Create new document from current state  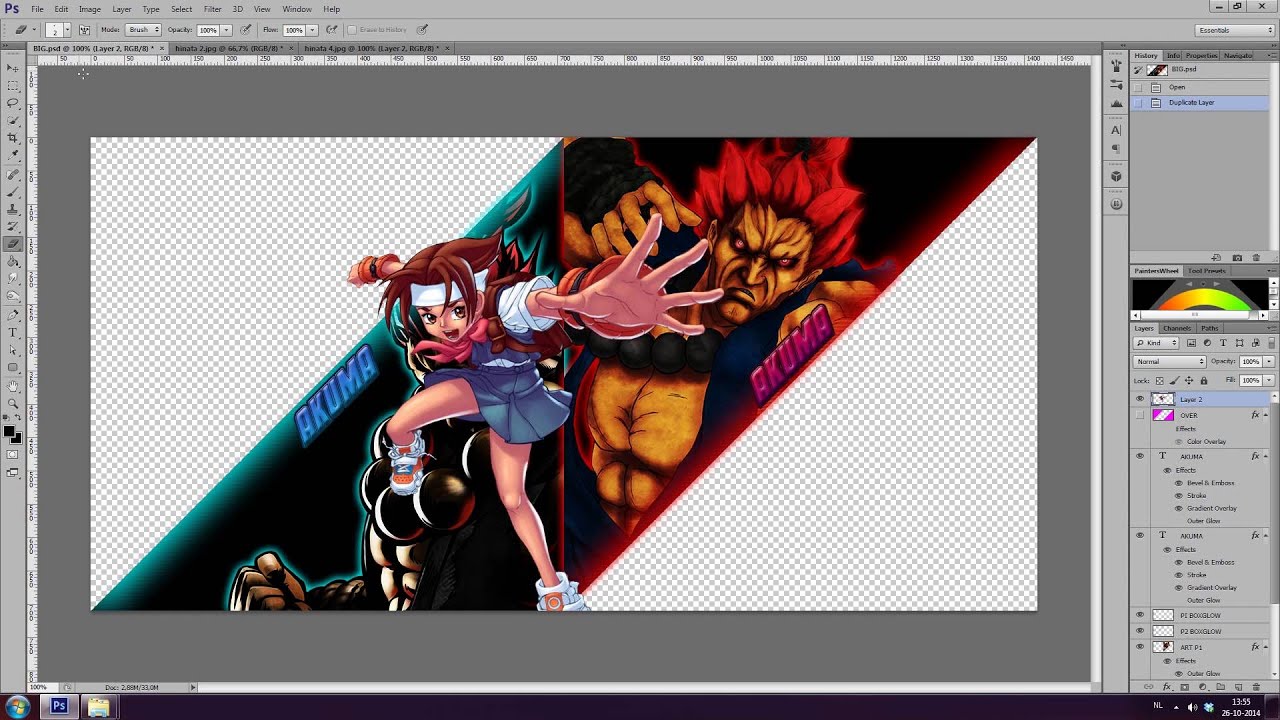click(1218, 258)
